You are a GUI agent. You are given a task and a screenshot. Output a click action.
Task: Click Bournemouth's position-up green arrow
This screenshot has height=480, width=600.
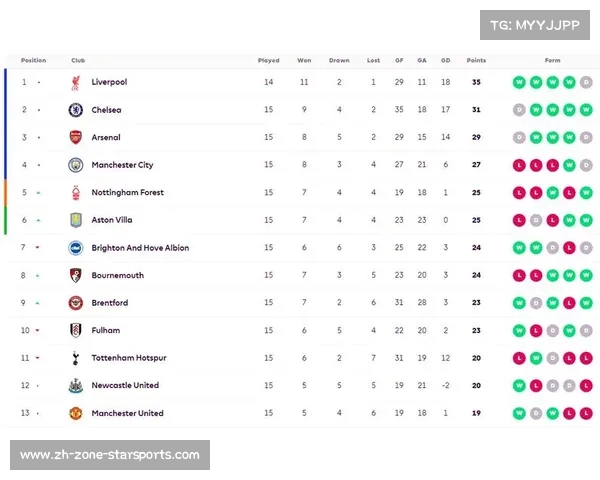click(38, 276)
